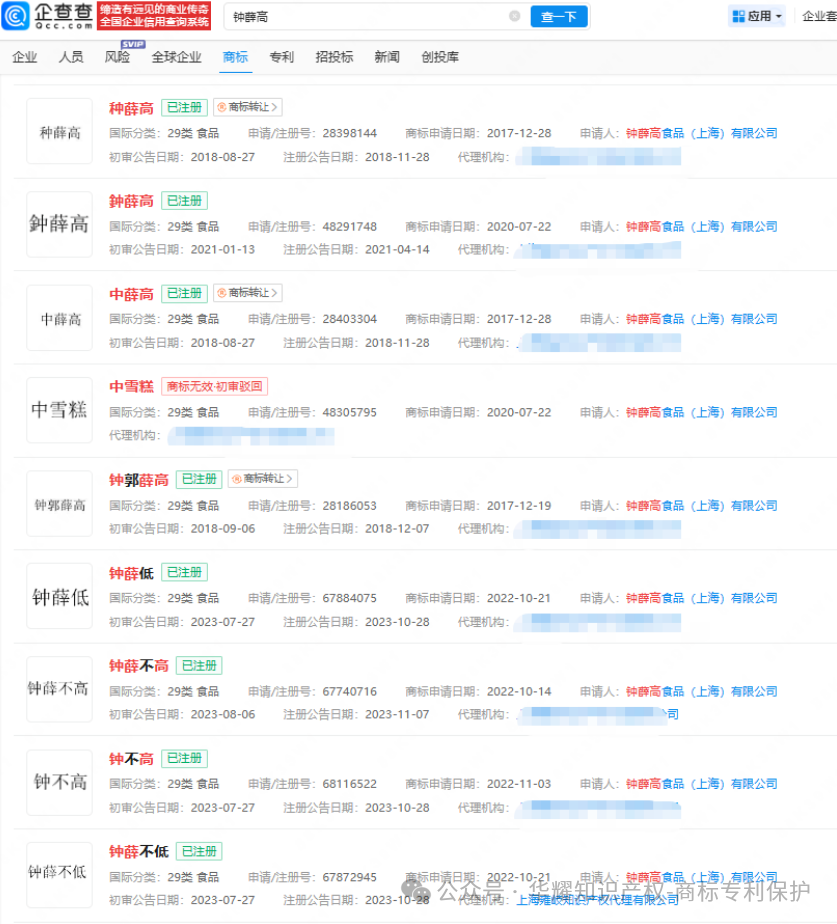Click registration number 67884075
This screenshot has width=837, height=924.
coord(350,598)
